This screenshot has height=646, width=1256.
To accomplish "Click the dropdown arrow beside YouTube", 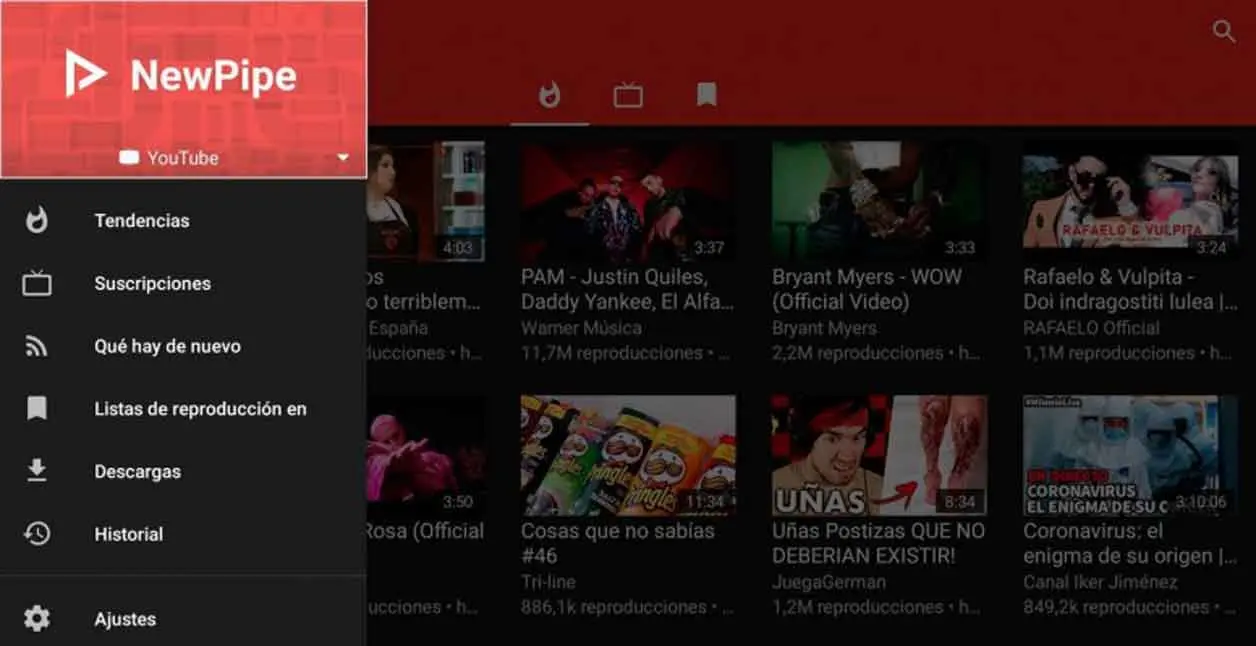I will [x=343, y=157].
